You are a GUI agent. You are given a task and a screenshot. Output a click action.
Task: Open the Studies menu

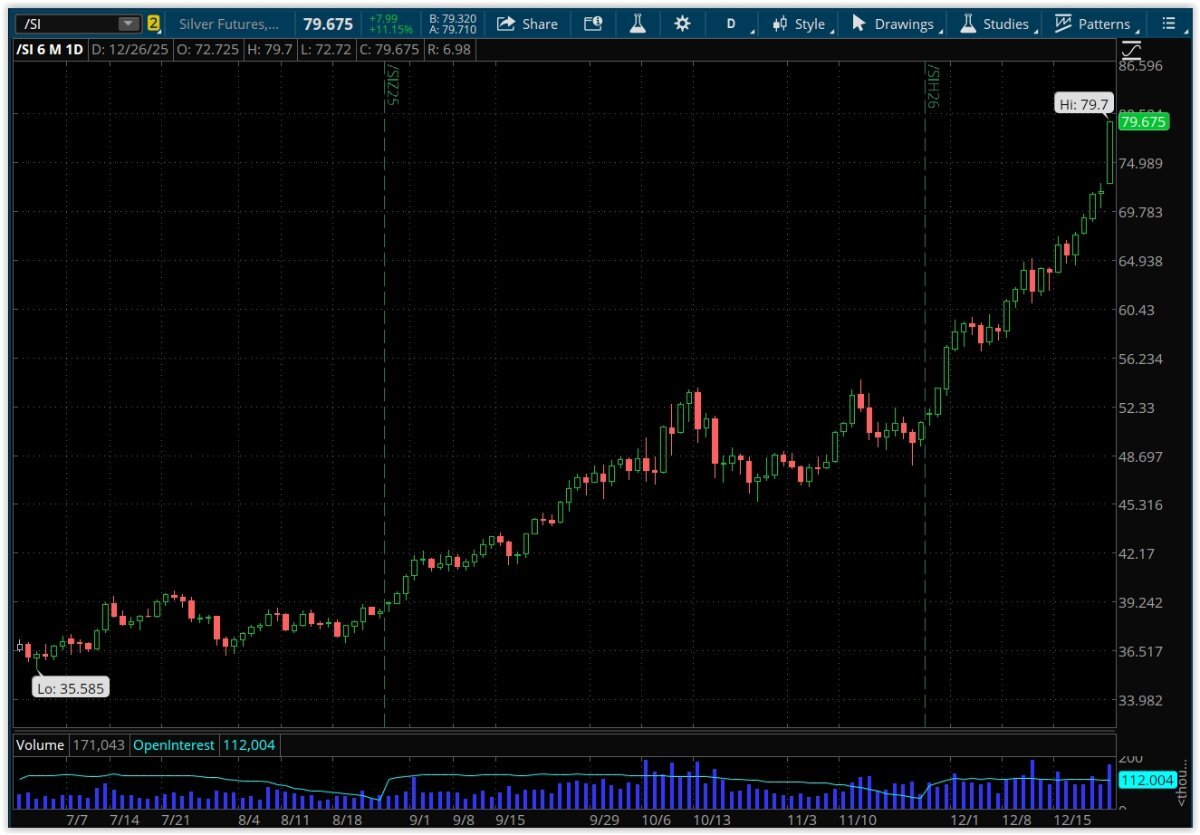[x=1005, y=24]
